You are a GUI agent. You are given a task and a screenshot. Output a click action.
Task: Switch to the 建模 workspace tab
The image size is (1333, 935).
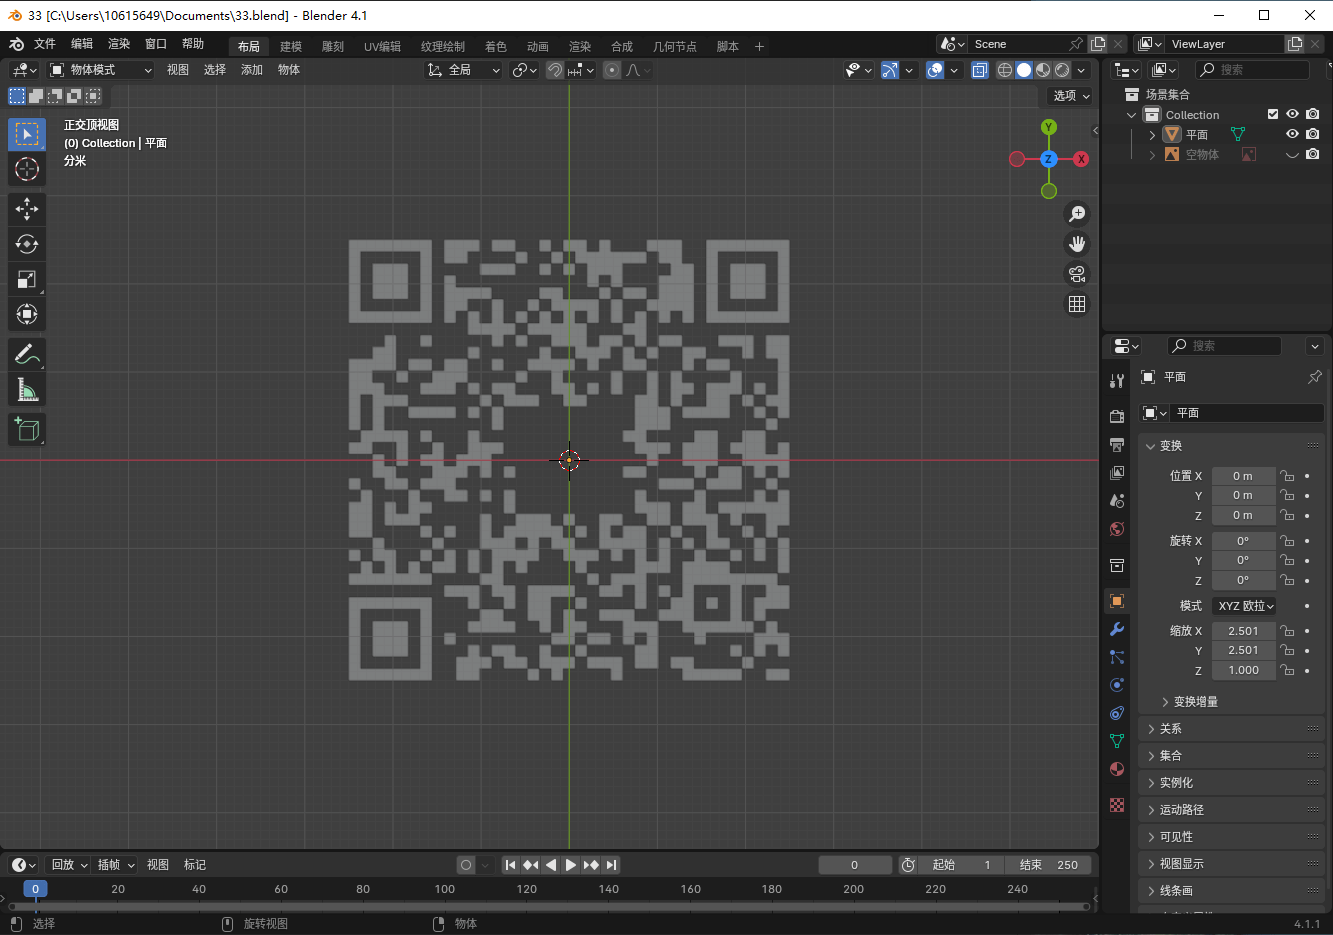click(291, 46)
